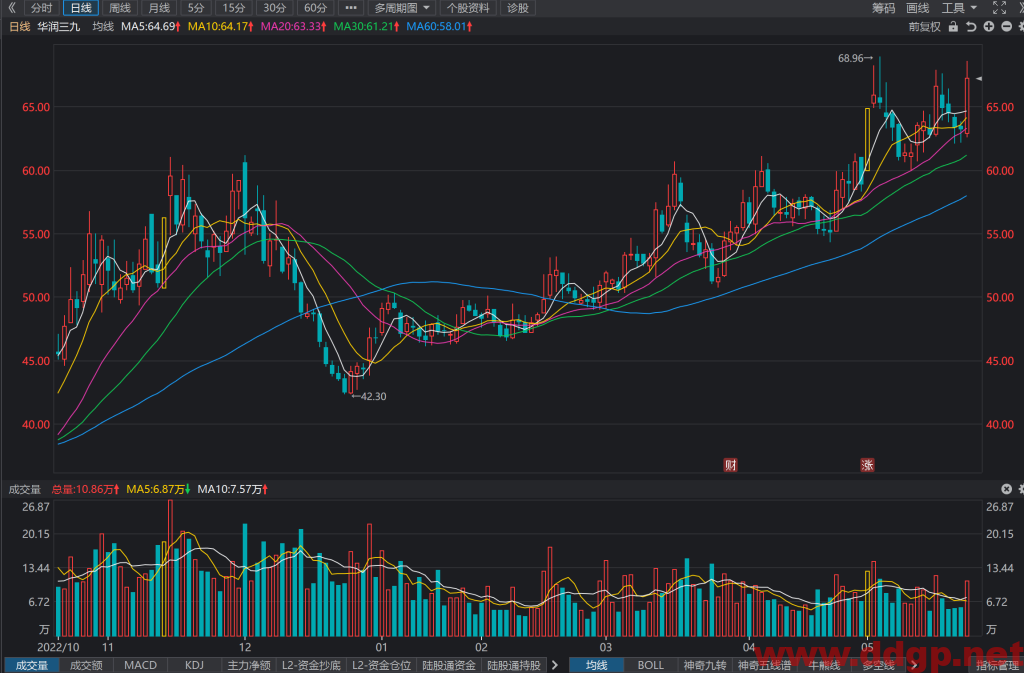This screenshot has height=673, width=1024.
Task: Zoom in chart with plus icon
Action: (989, 27)
